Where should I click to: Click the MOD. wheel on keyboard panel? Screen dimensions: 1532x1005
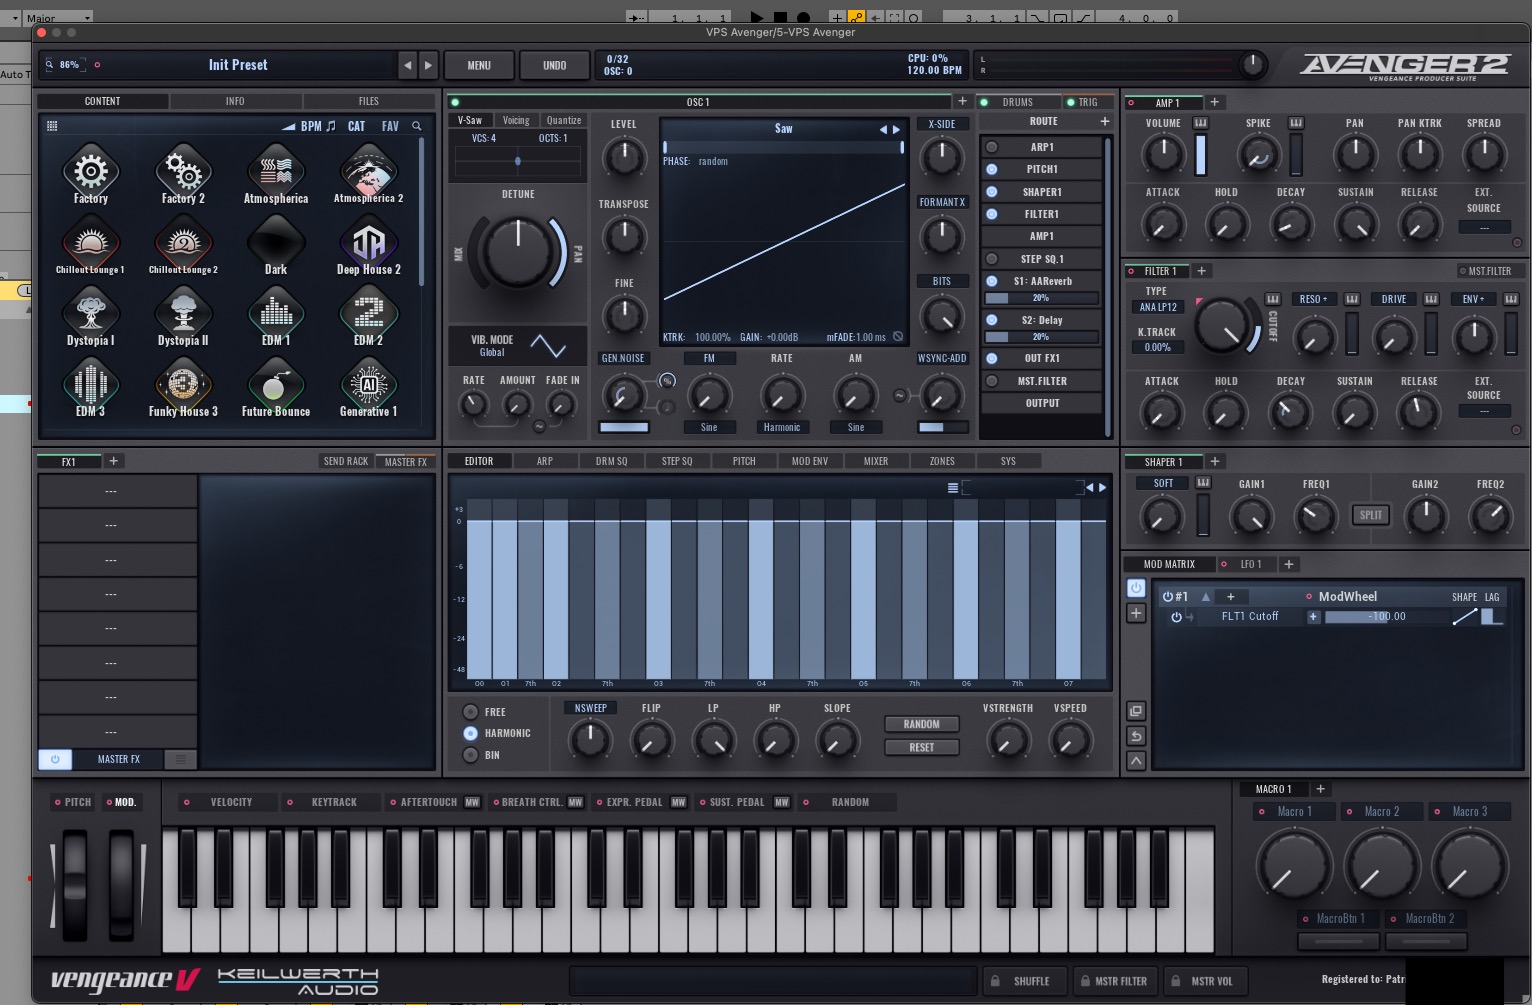121,884
